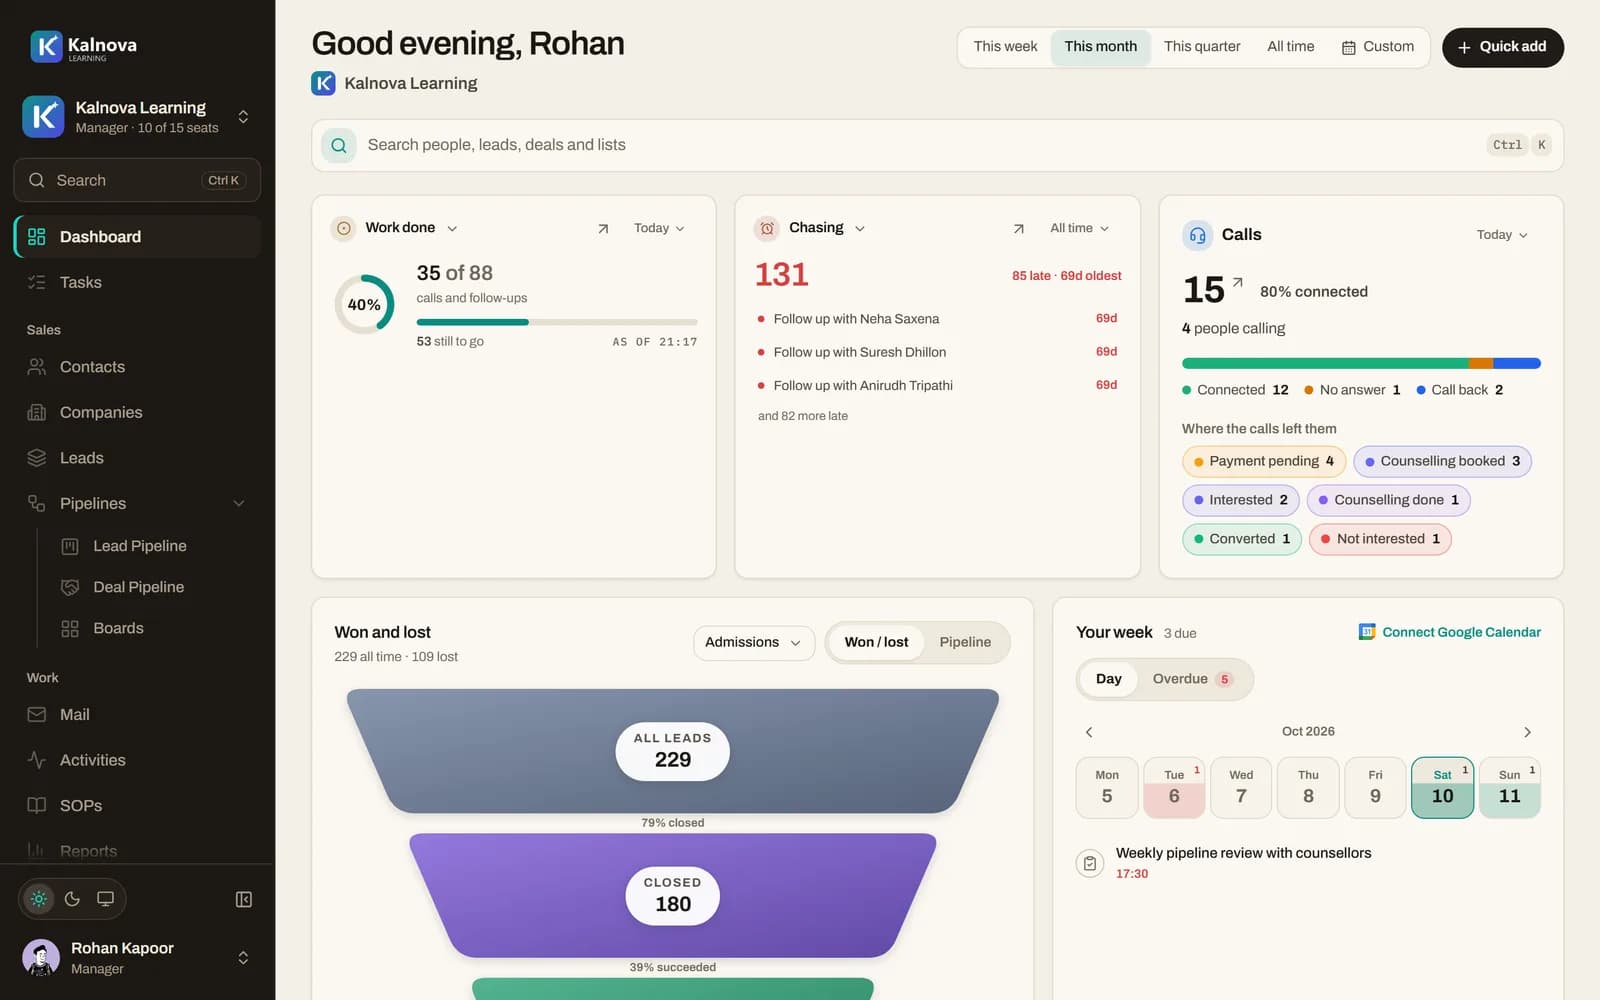
Task: Select All time range tab
Action: point(1290,47)
